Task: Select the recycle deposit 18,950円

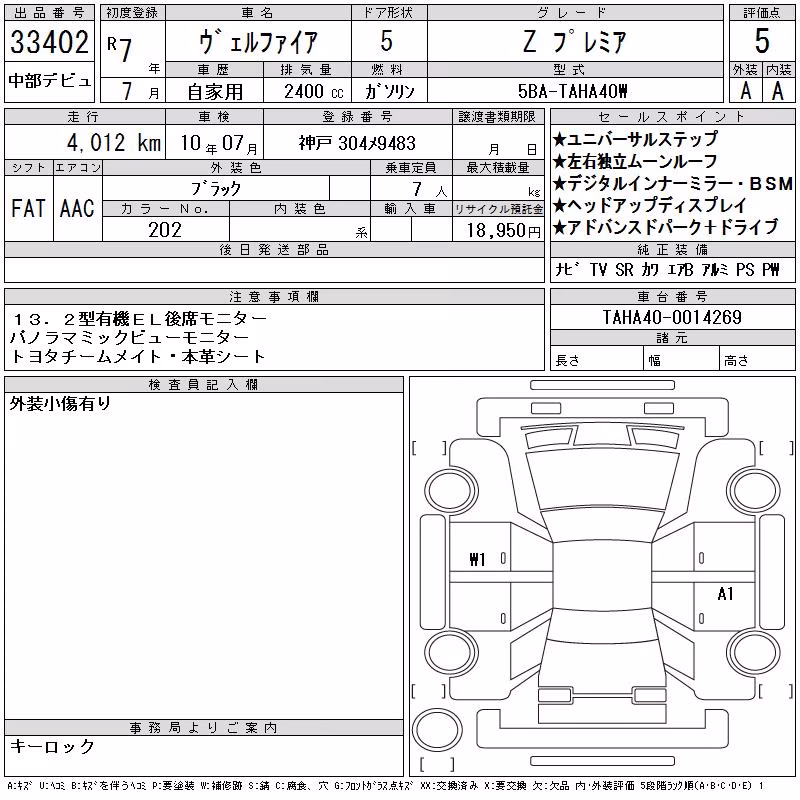Action: (504, 231)
